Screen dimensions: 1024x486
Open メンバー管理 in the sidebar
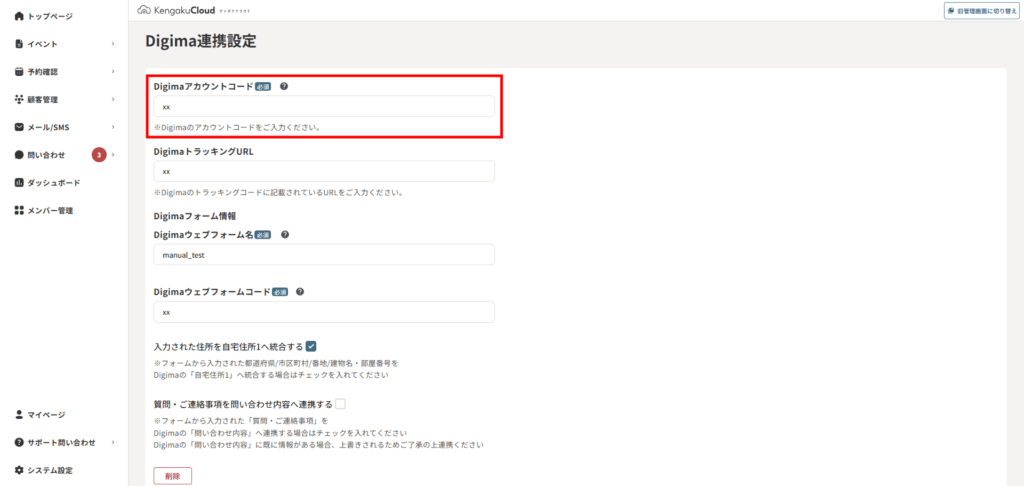(50, 210)
